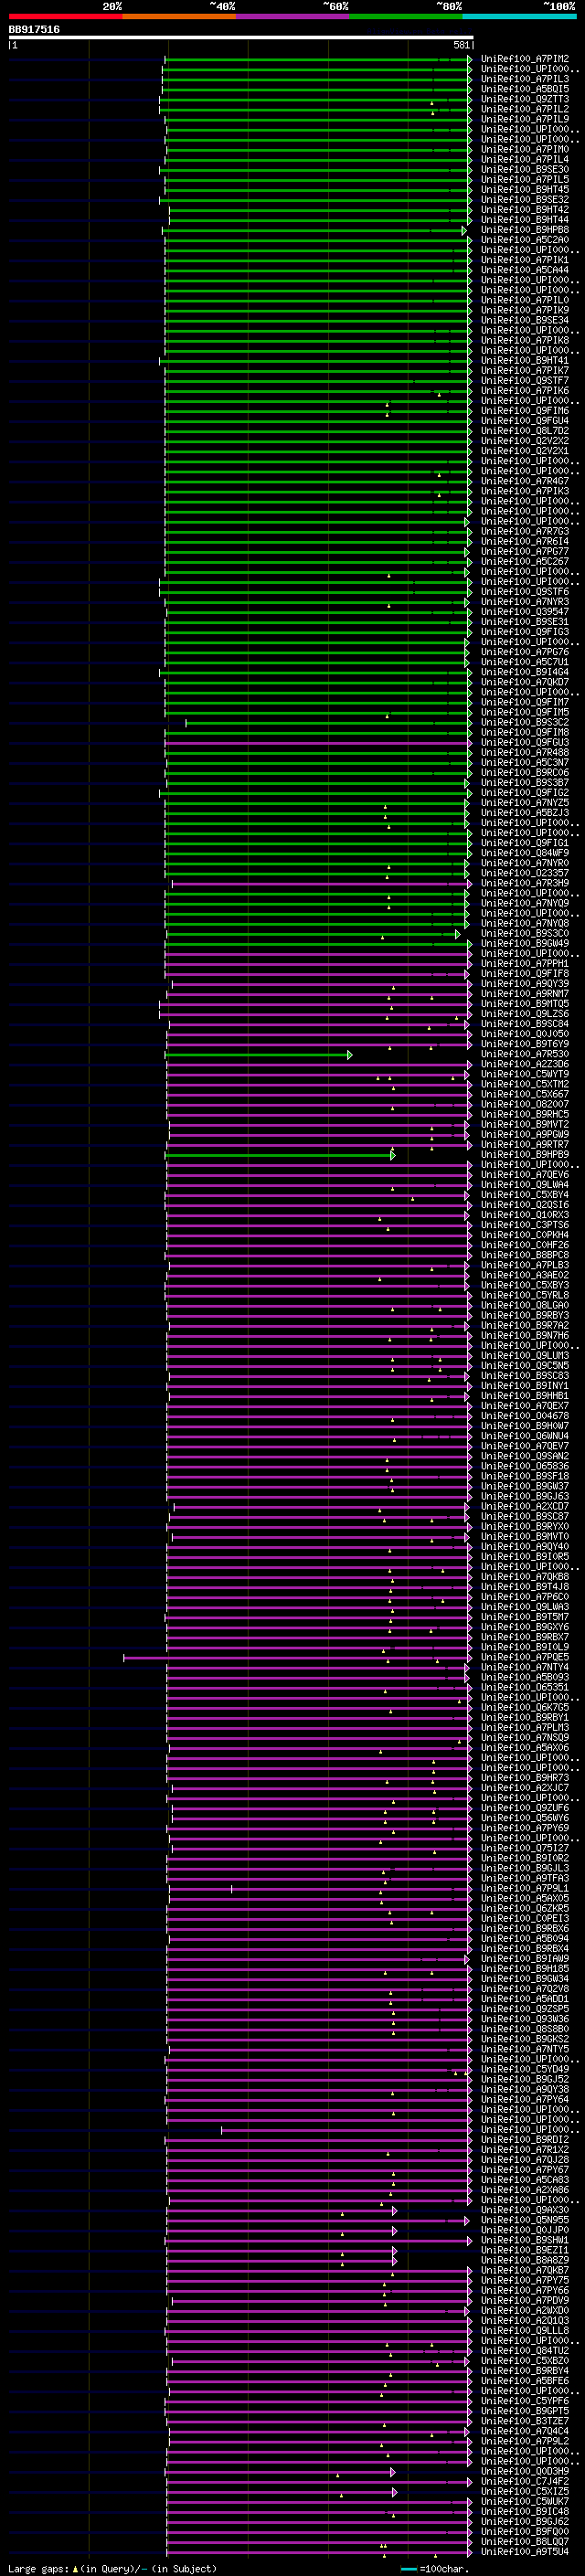Select the UniRef100_A7PPH1 label

point(525,964)
